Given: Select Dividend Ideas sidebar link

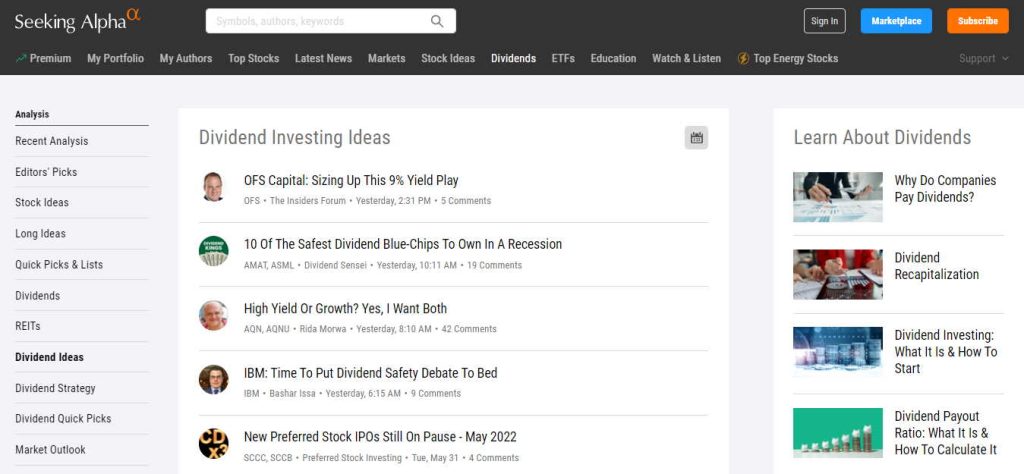Looking at the screenshot, I should click(x=49, y=357).
